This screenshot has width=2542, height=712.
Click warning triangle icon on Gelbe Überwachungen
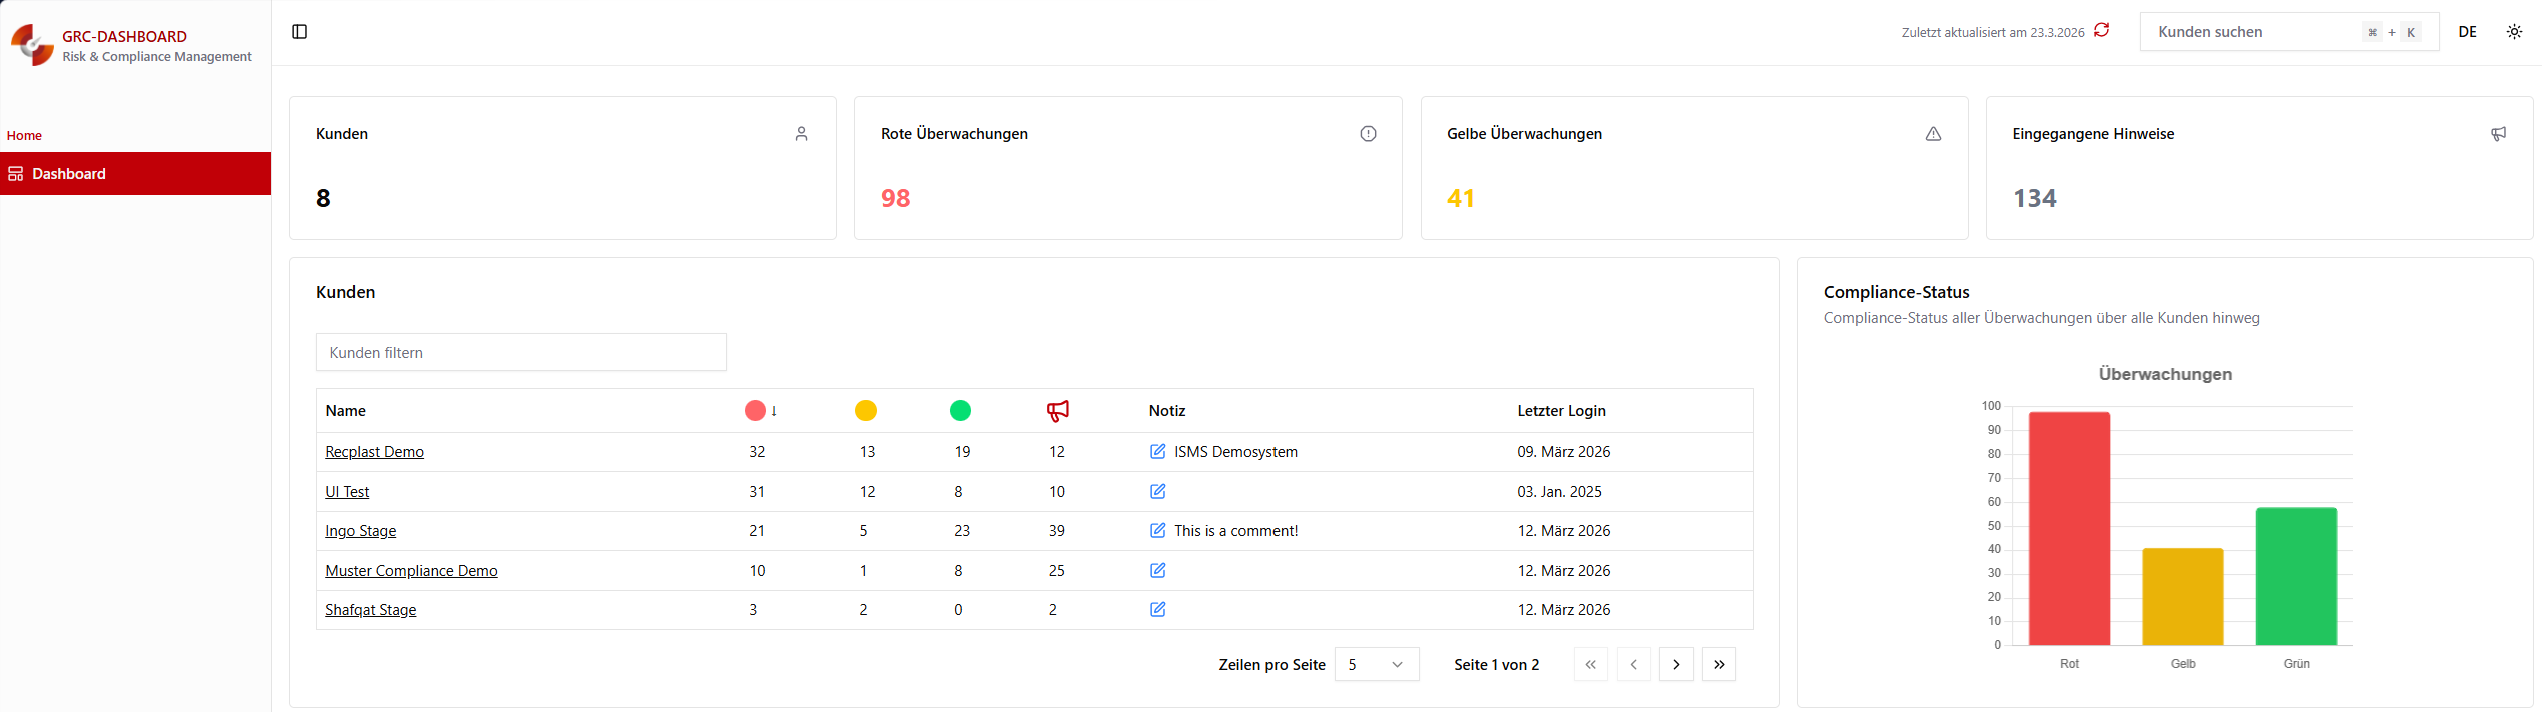[1933, 134]
